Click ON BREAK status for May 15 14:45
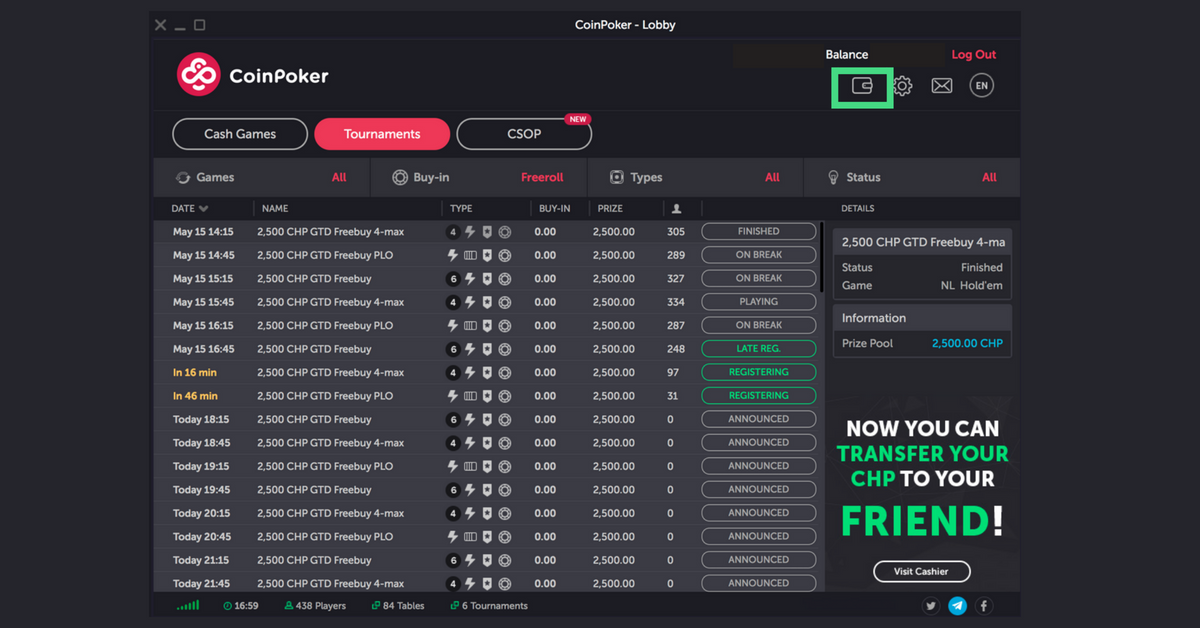This screenshot has width=1200, height=628. pyautogui.click(x=759, y=255)
